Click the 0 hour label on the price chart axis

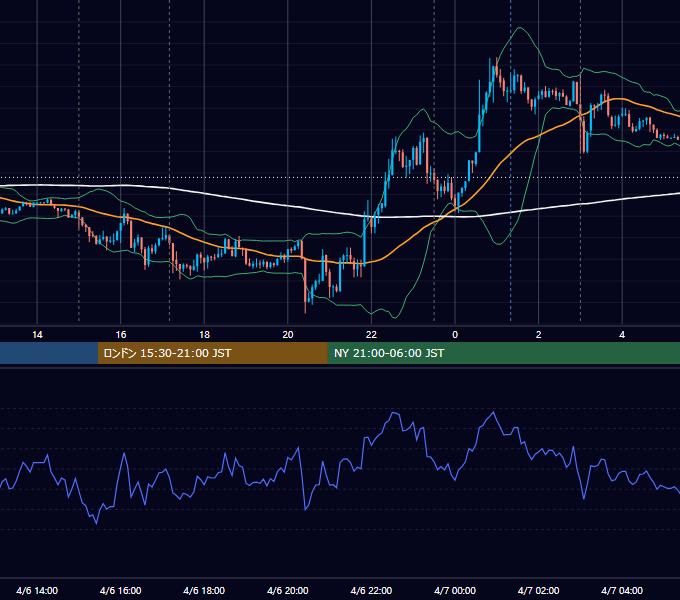click(455, 335)
